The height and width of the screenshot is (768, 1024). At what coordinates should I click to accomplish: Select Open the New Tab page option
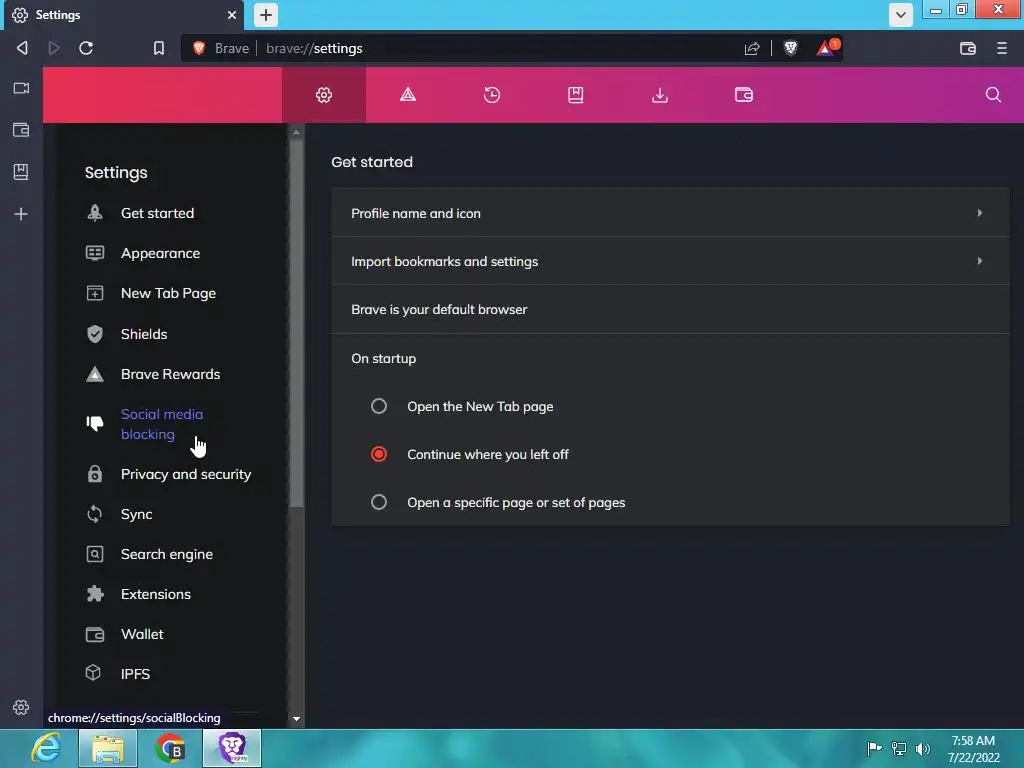coord(379,406)
